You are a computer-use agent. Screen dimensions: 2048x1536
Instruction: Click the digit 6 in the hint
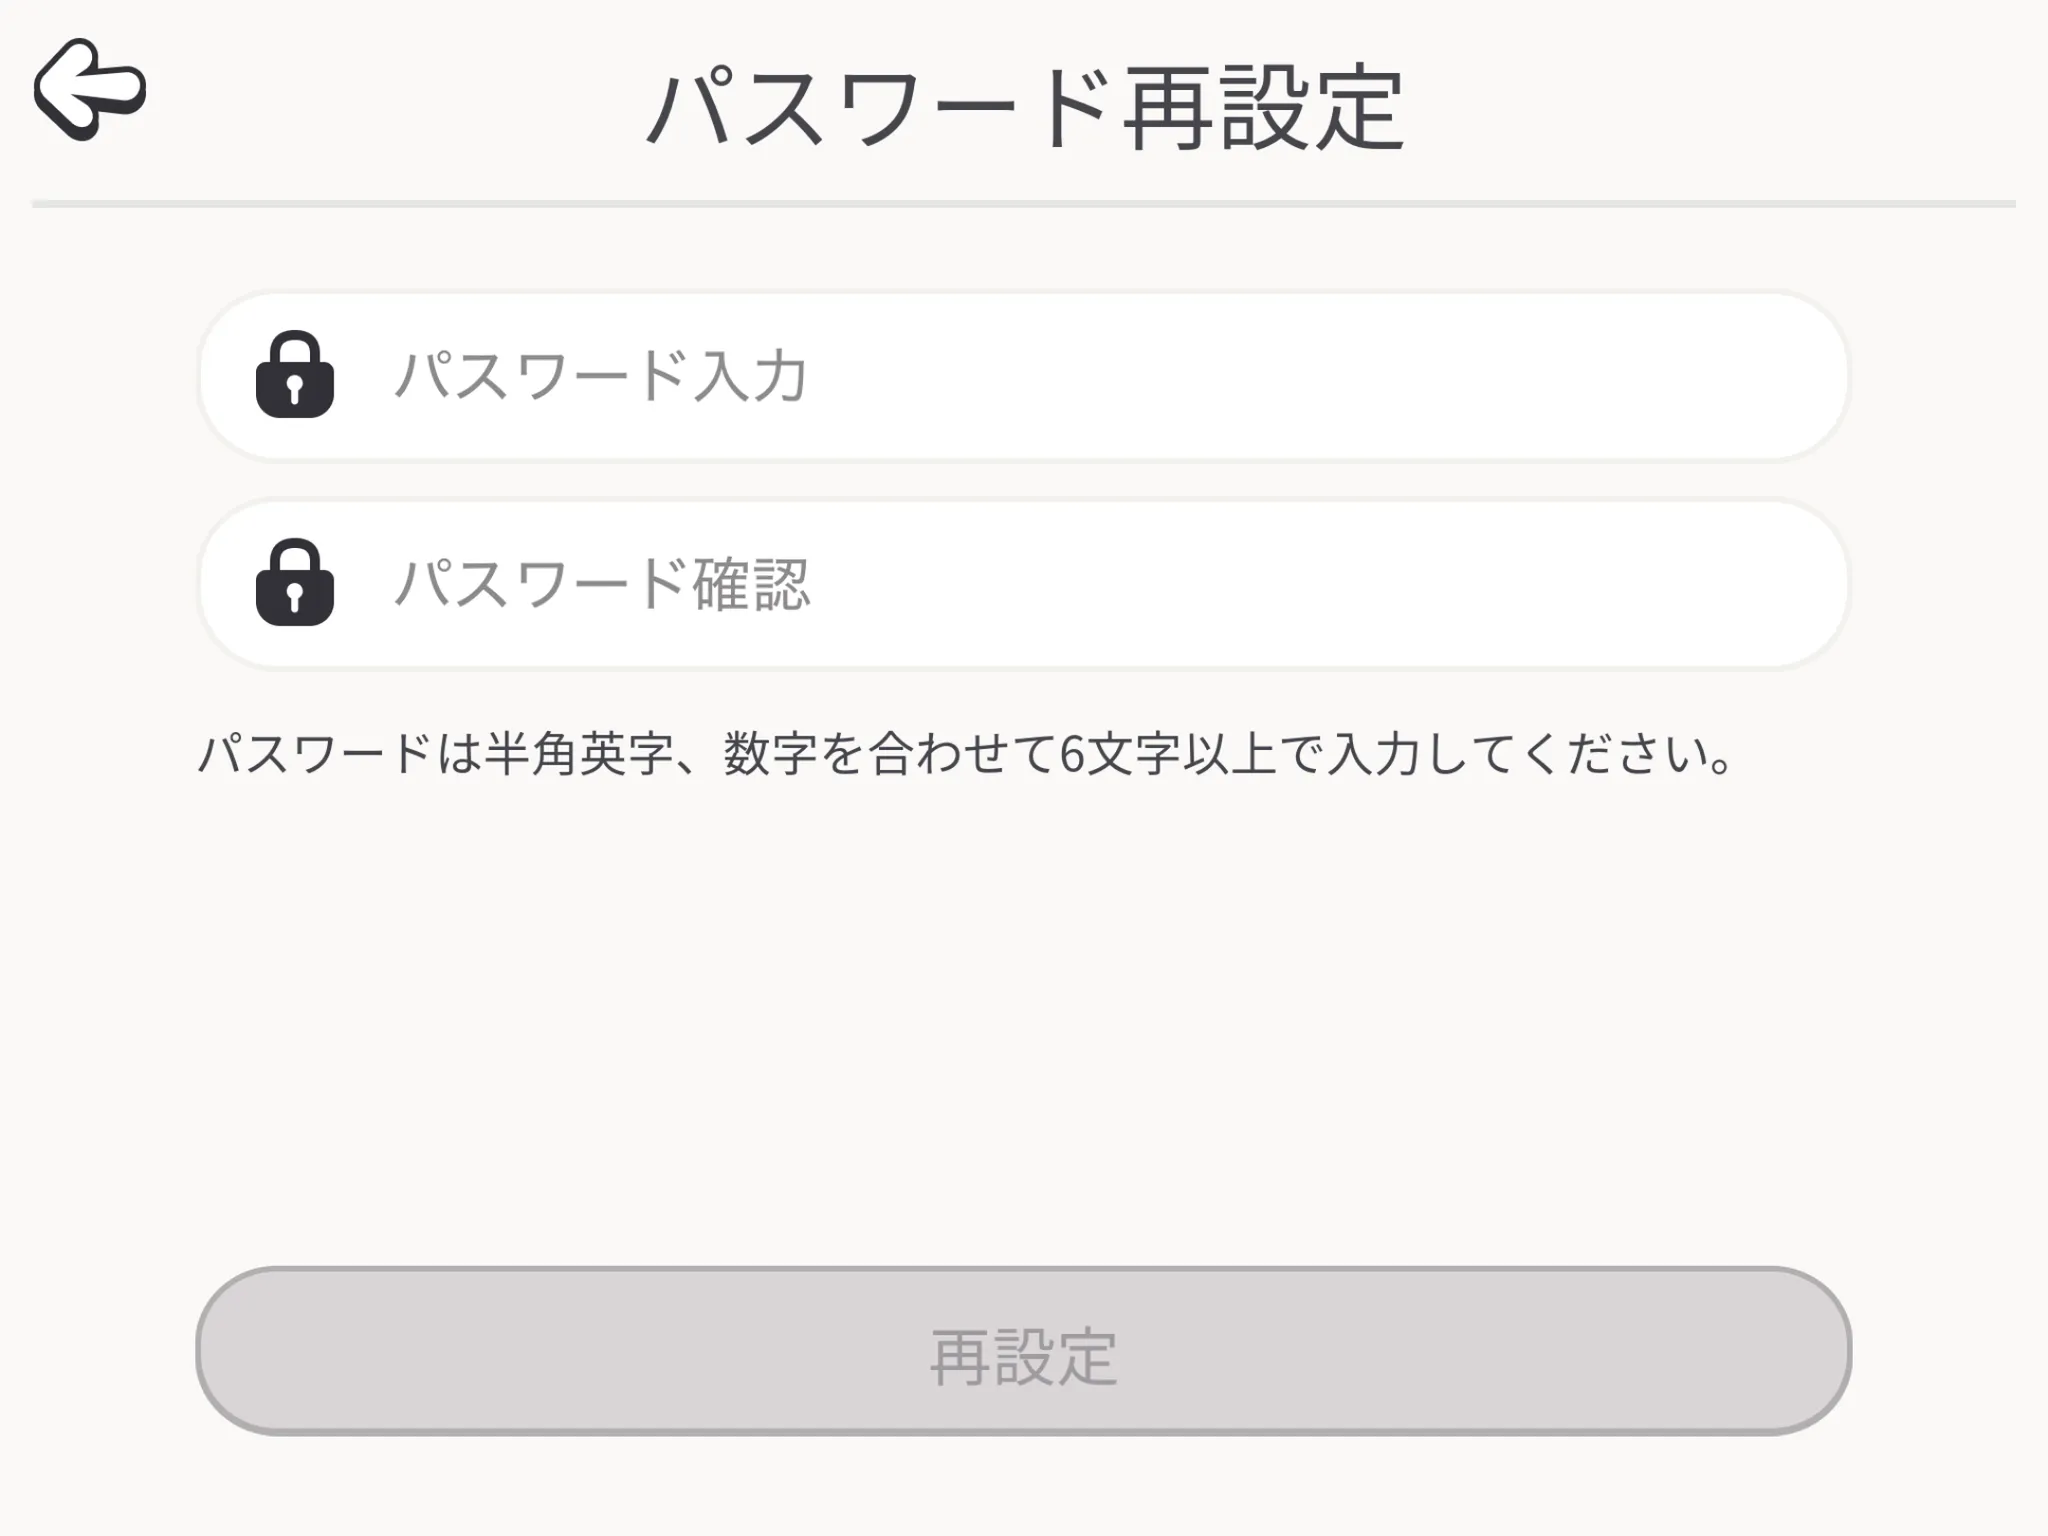(x=1072, y=754)
